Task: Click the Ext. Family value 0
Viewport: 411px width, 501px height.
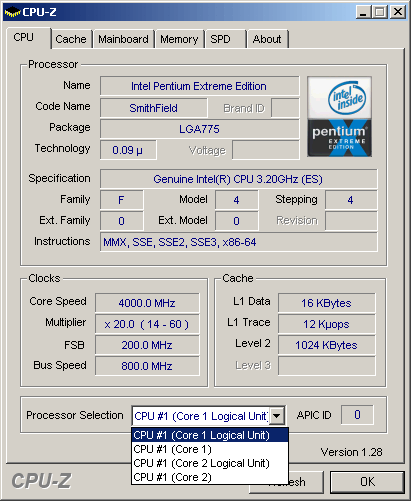Action: coord(121,221)
